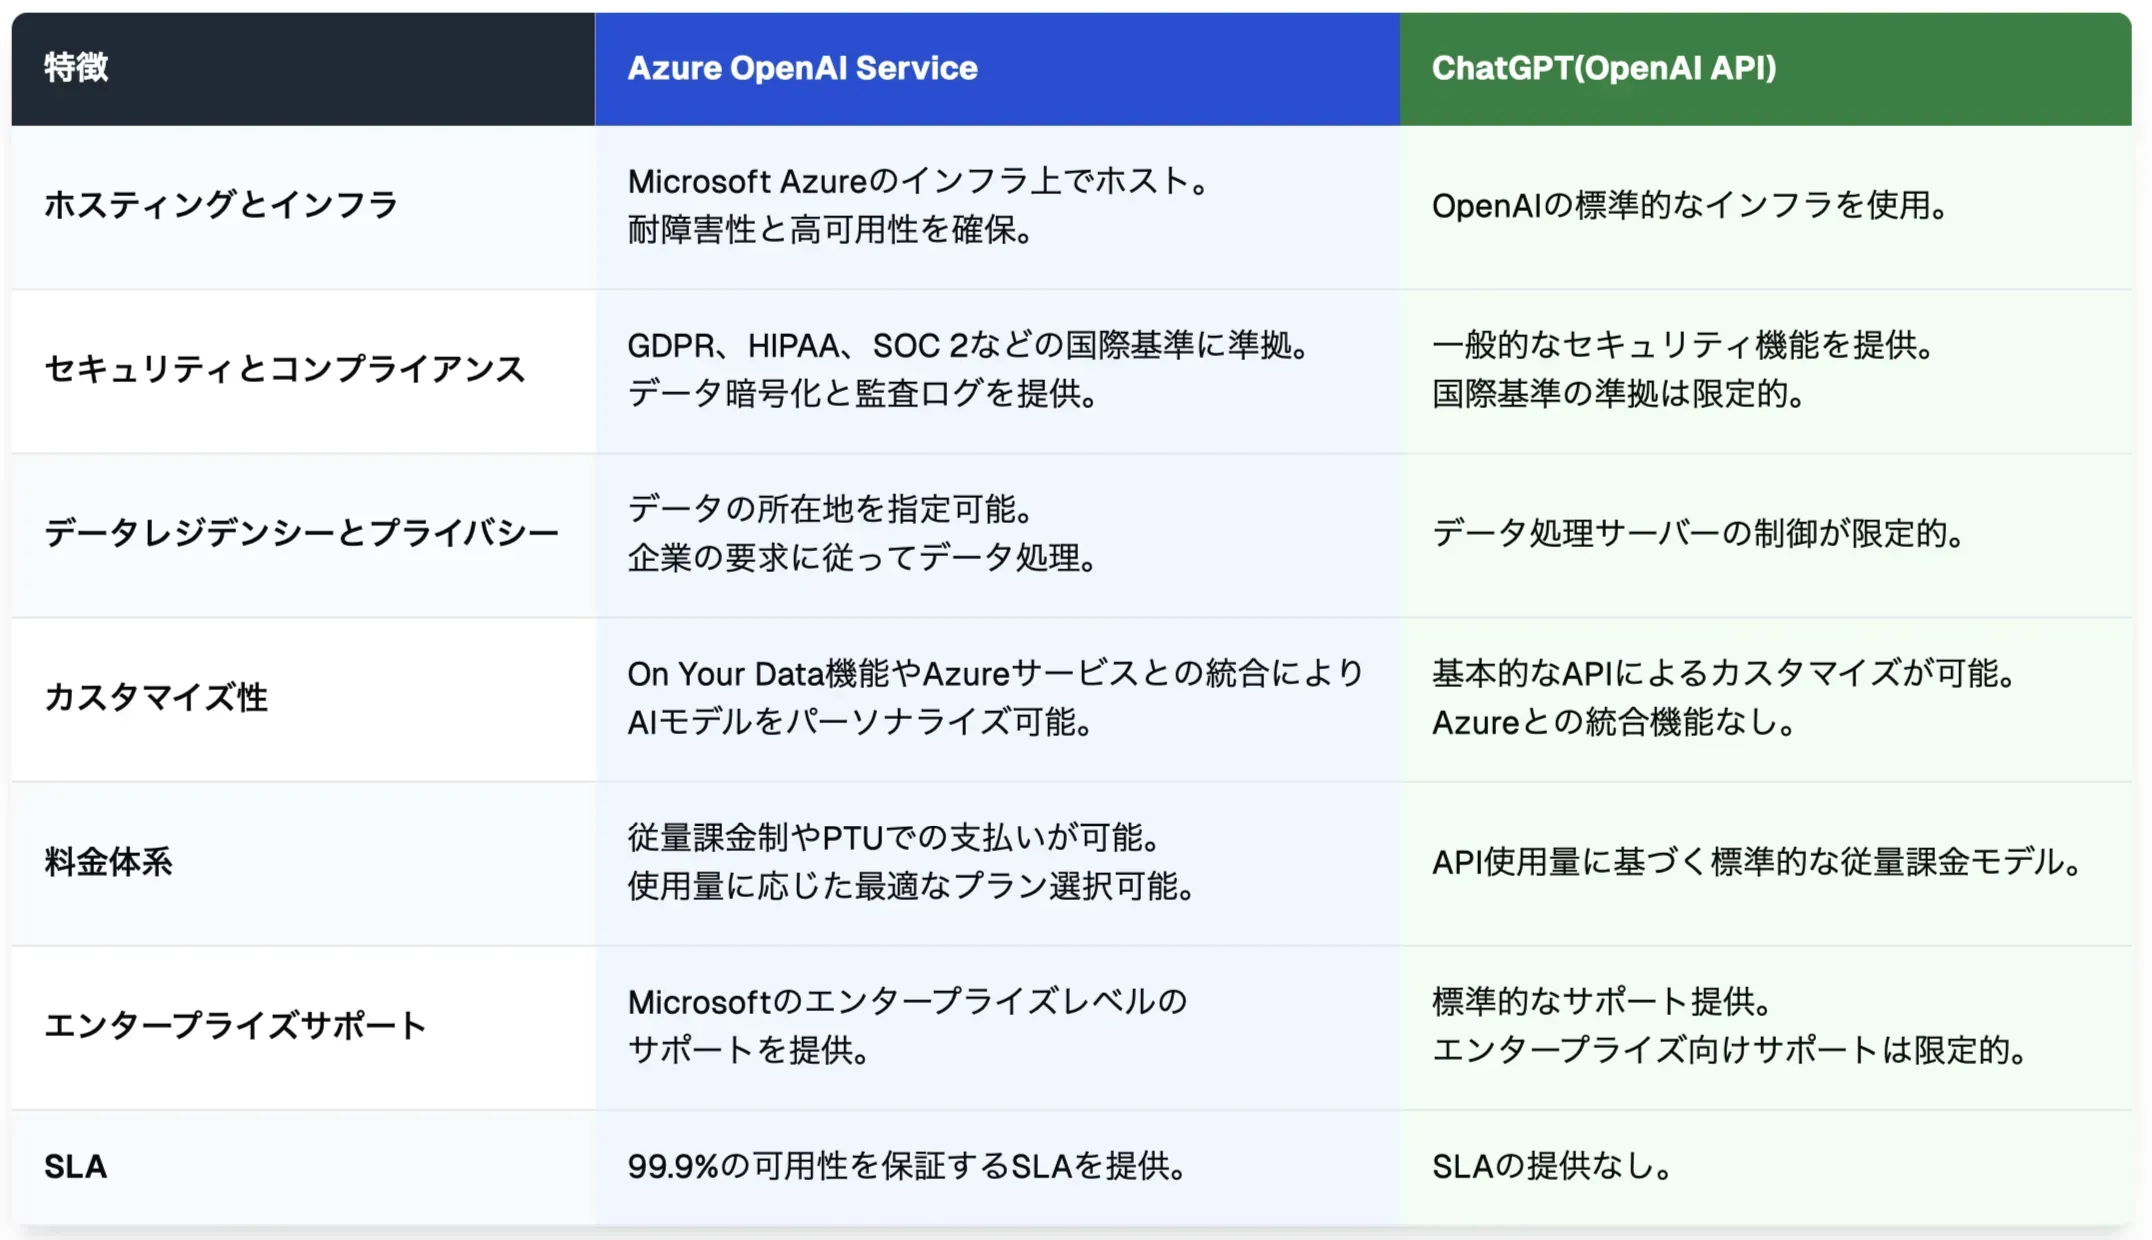Click the Azure OpenAI Service column header
The image size is (2152, 1240).
(802, 68)
